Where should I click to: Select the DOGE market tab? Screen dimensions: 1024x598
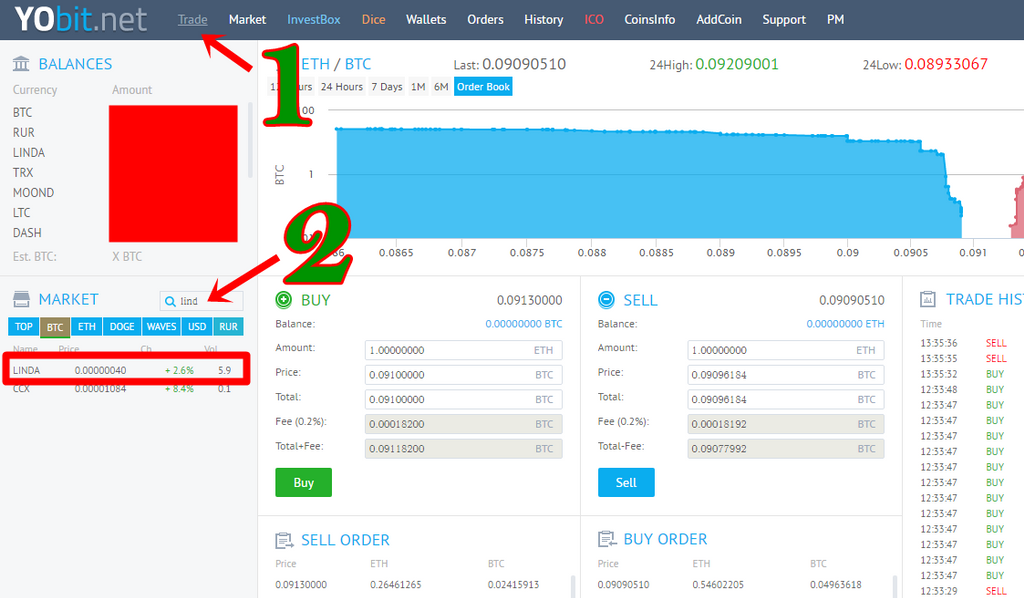point(122,326)
